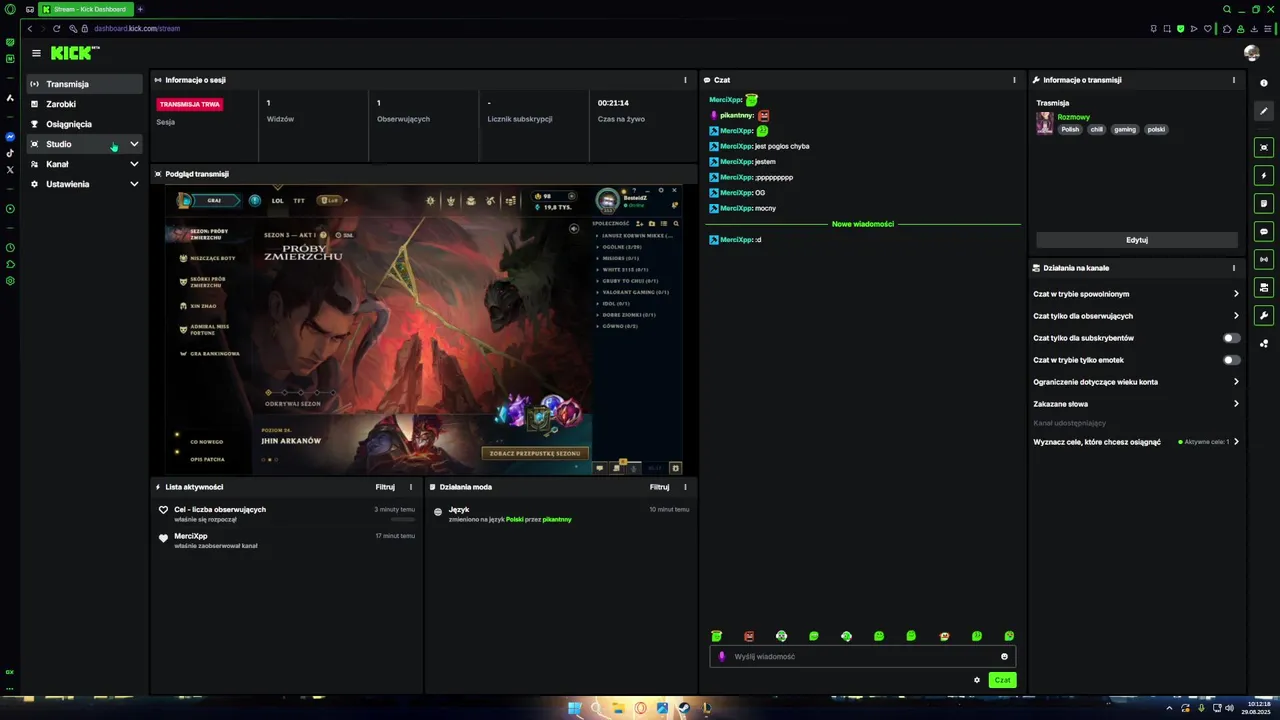Open Filtruj in Działania moda
The height and width of the screenshot is (720, 1280).
pyautogui.click(x=659, y=487)
